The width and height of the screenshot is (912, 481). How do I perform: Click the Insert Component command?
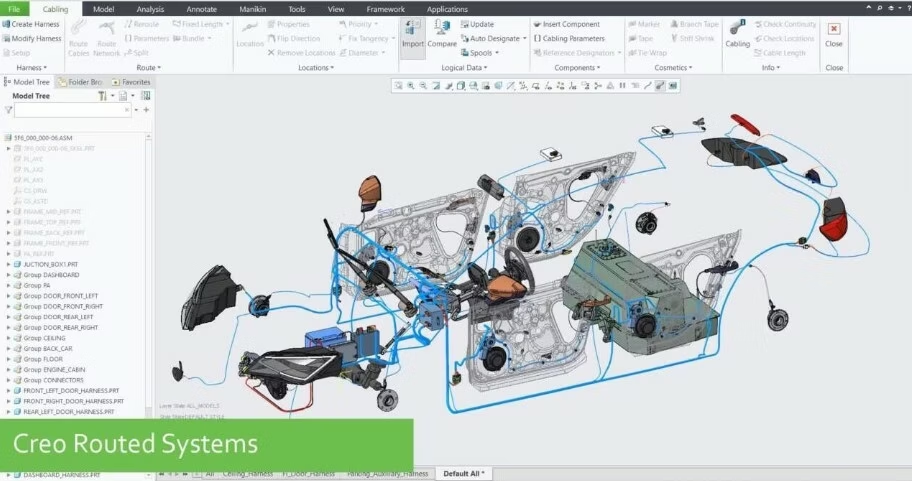point(566,24)
